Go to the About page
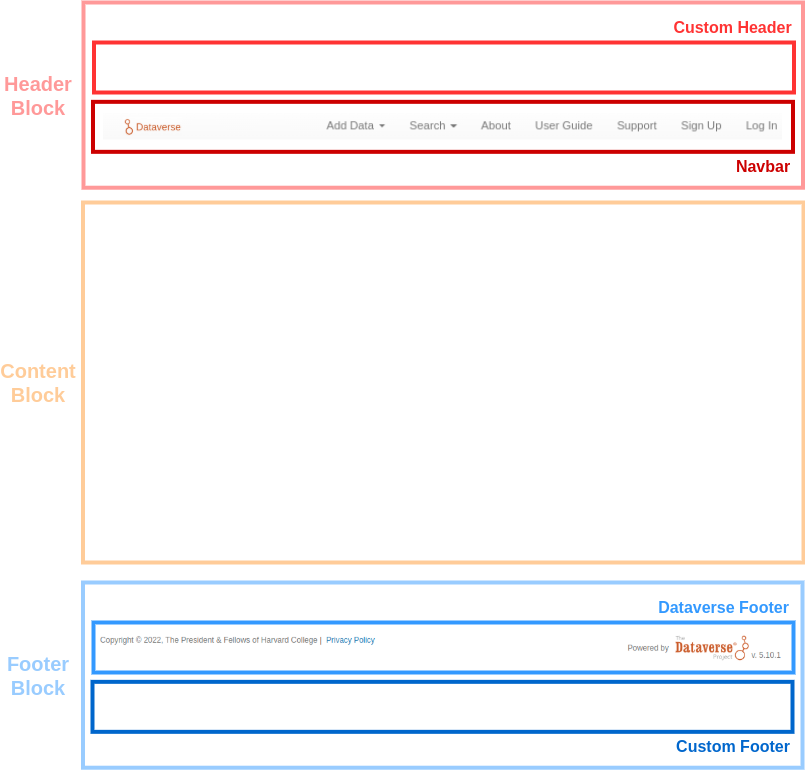The width and height of the screenshot is (805, 770). point(495,126)
